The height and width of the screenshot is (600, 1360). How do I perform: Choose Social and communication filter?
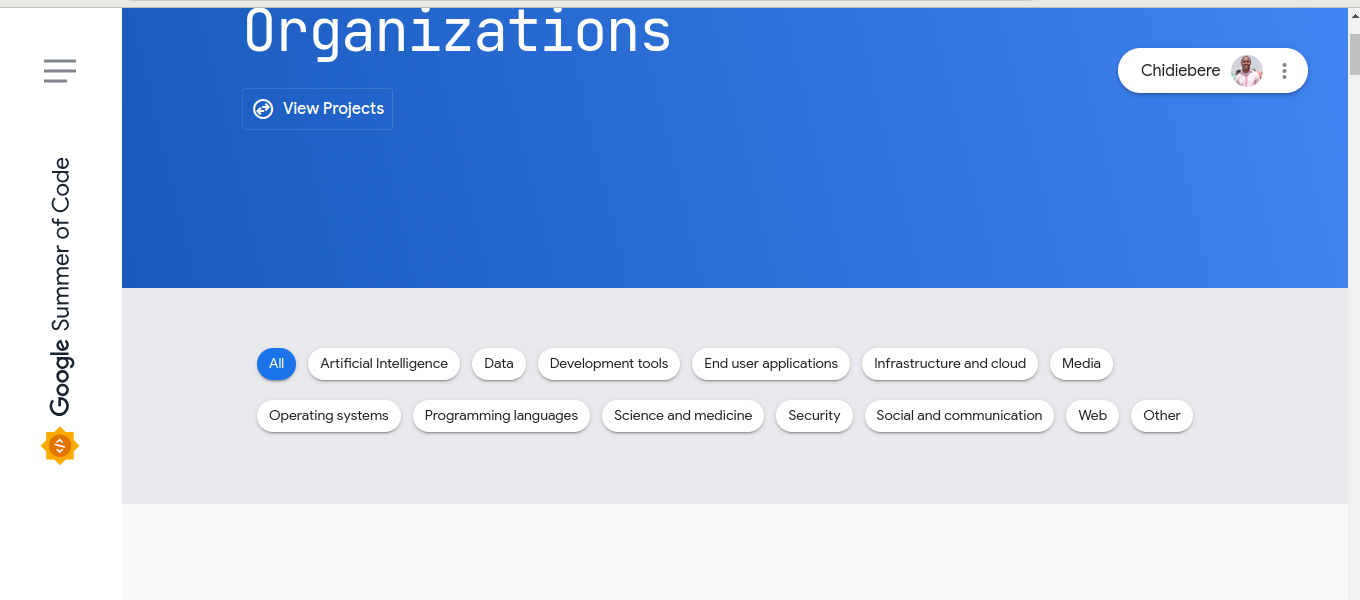tap(959, 416)
